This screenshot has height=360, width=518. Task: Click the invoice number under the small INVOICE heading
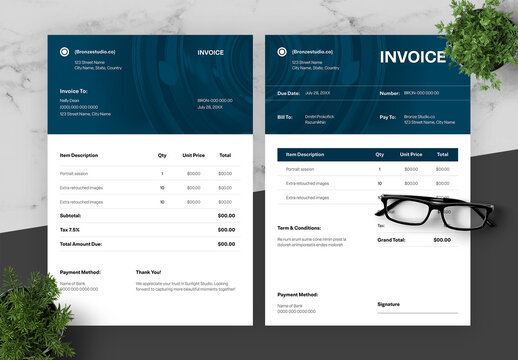215,100
